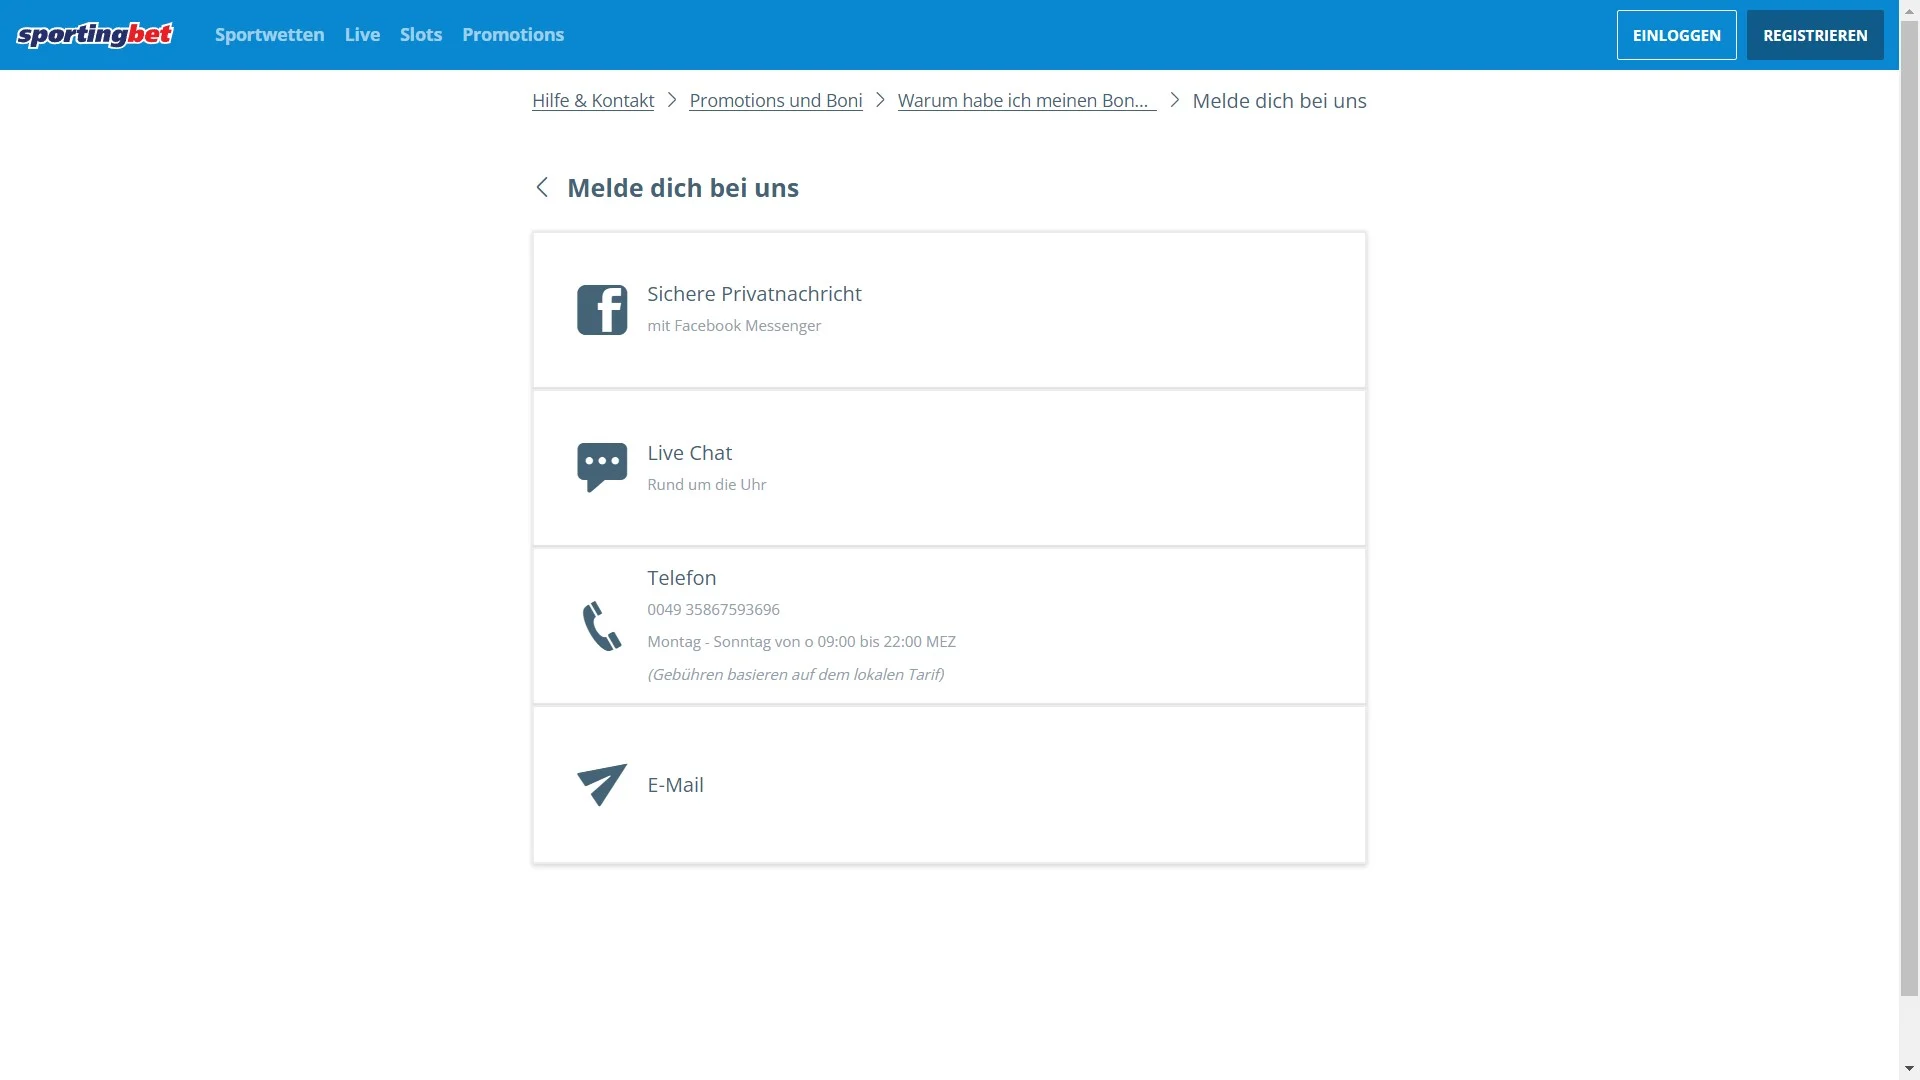Viewport: 1920px width, 1080px height.
Task: Click breadcrumb chevron after Hilfe & Kontakt
Action: [x=672, y=100]
